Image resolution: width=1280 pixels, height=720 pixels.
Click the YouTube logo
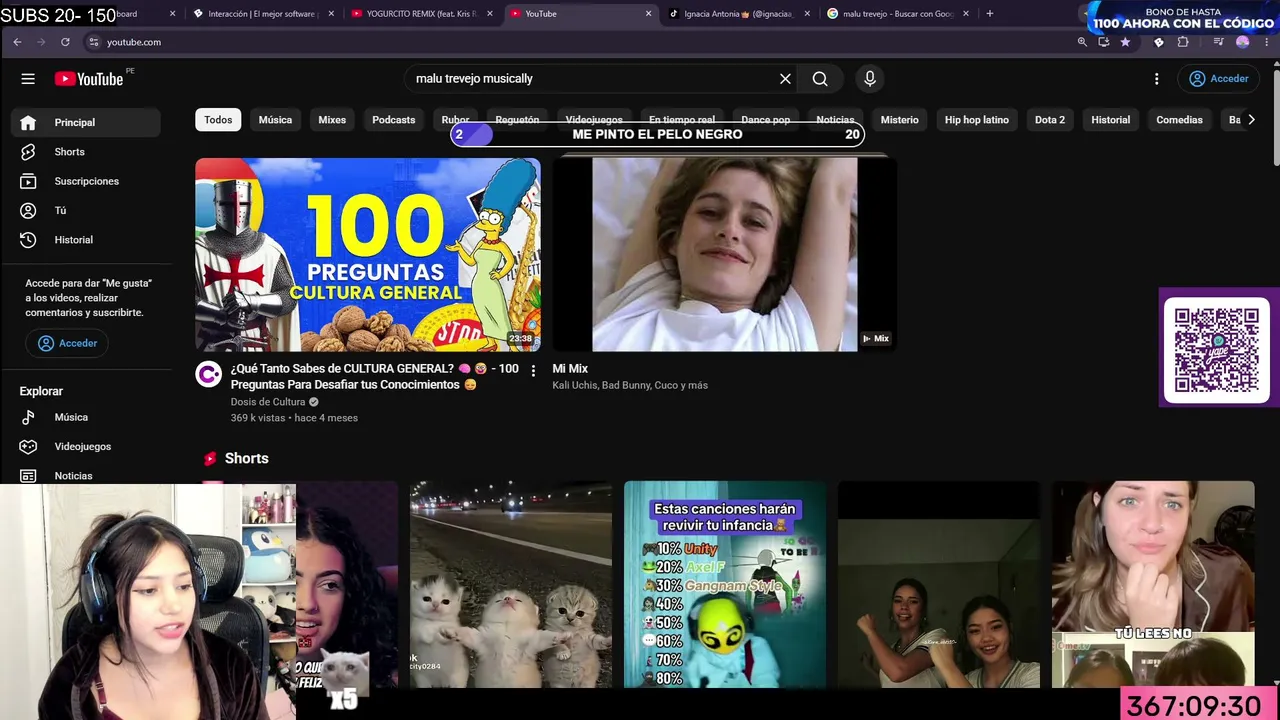click(x=89, y=79)
